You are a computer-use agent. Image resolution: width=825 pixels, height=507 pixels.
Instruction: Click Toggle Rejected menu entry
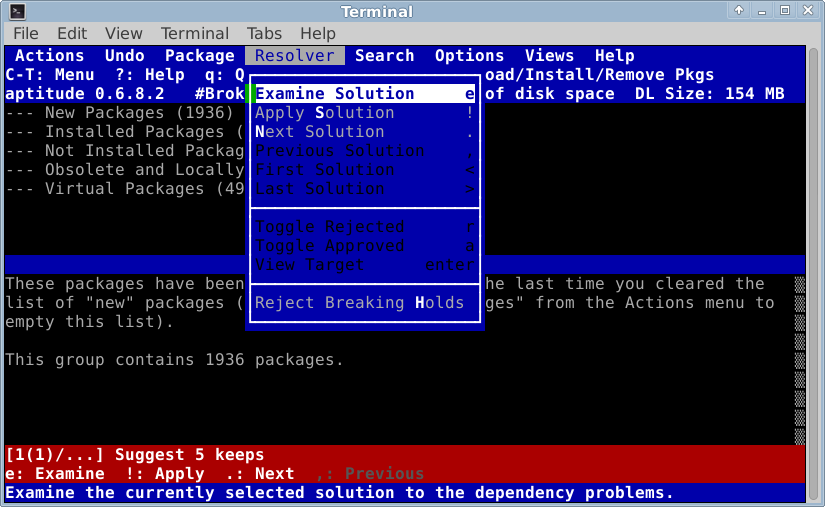[365, 227]
